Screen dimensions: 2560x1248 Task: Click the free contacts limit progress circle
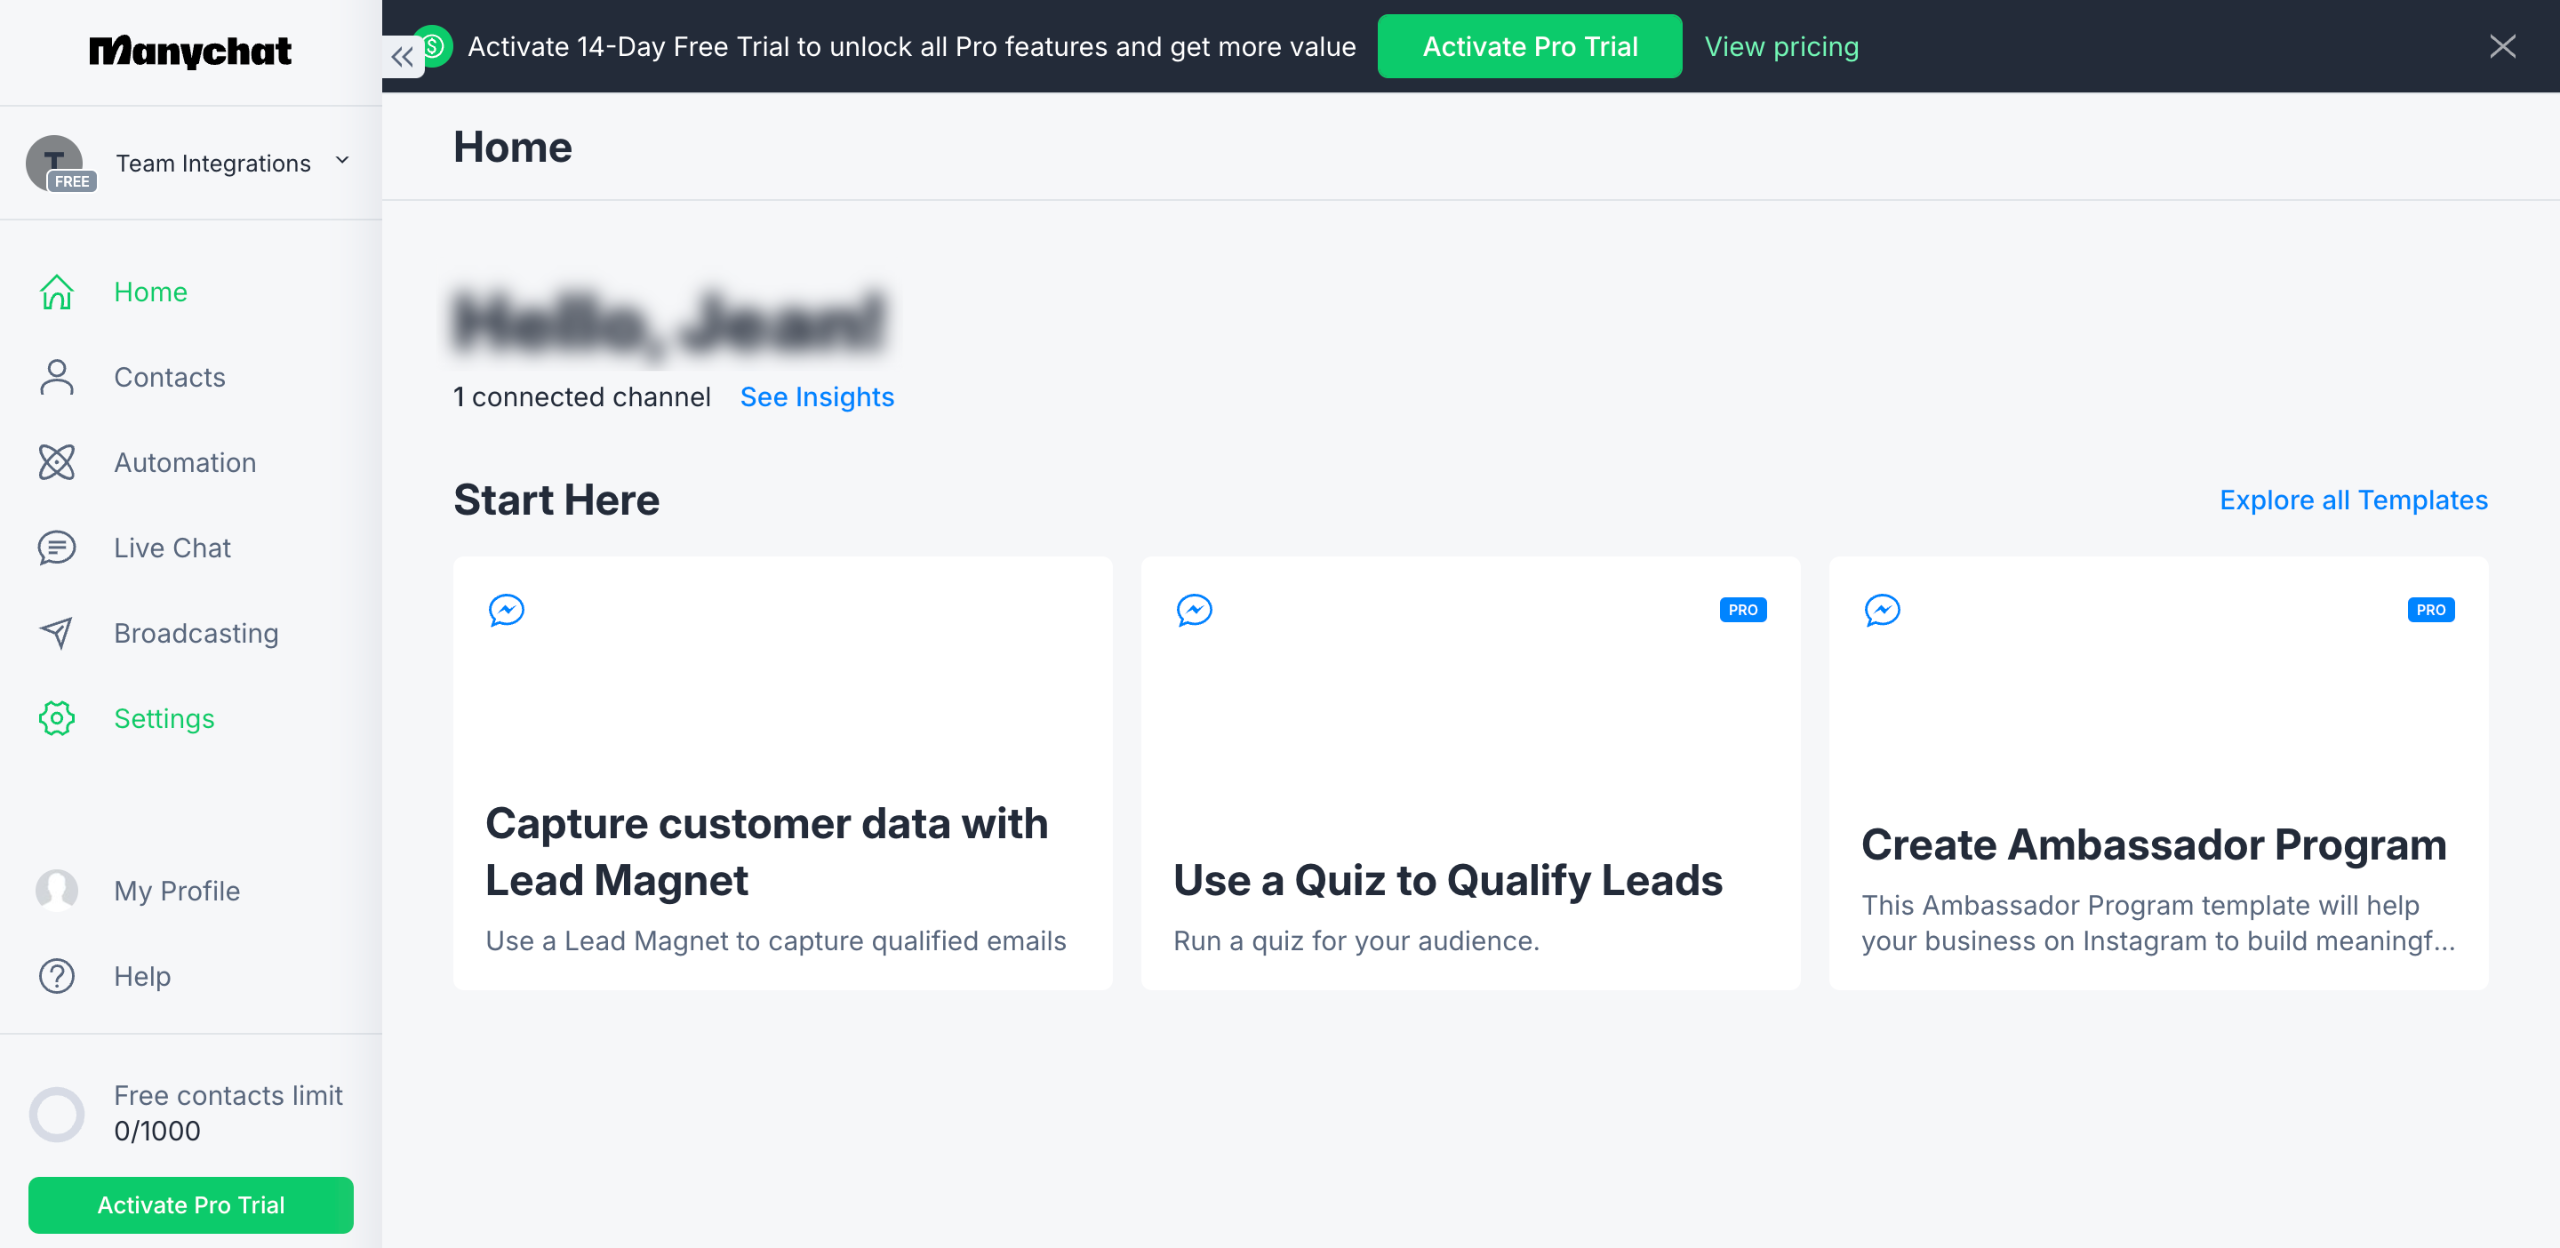[57, 1114]
